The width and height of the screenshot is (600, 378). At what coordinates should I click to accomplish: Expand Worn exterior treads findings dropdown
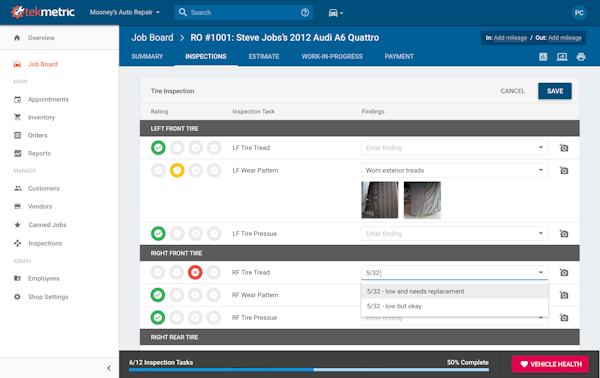pyautogui.click(x=541, y=170)
